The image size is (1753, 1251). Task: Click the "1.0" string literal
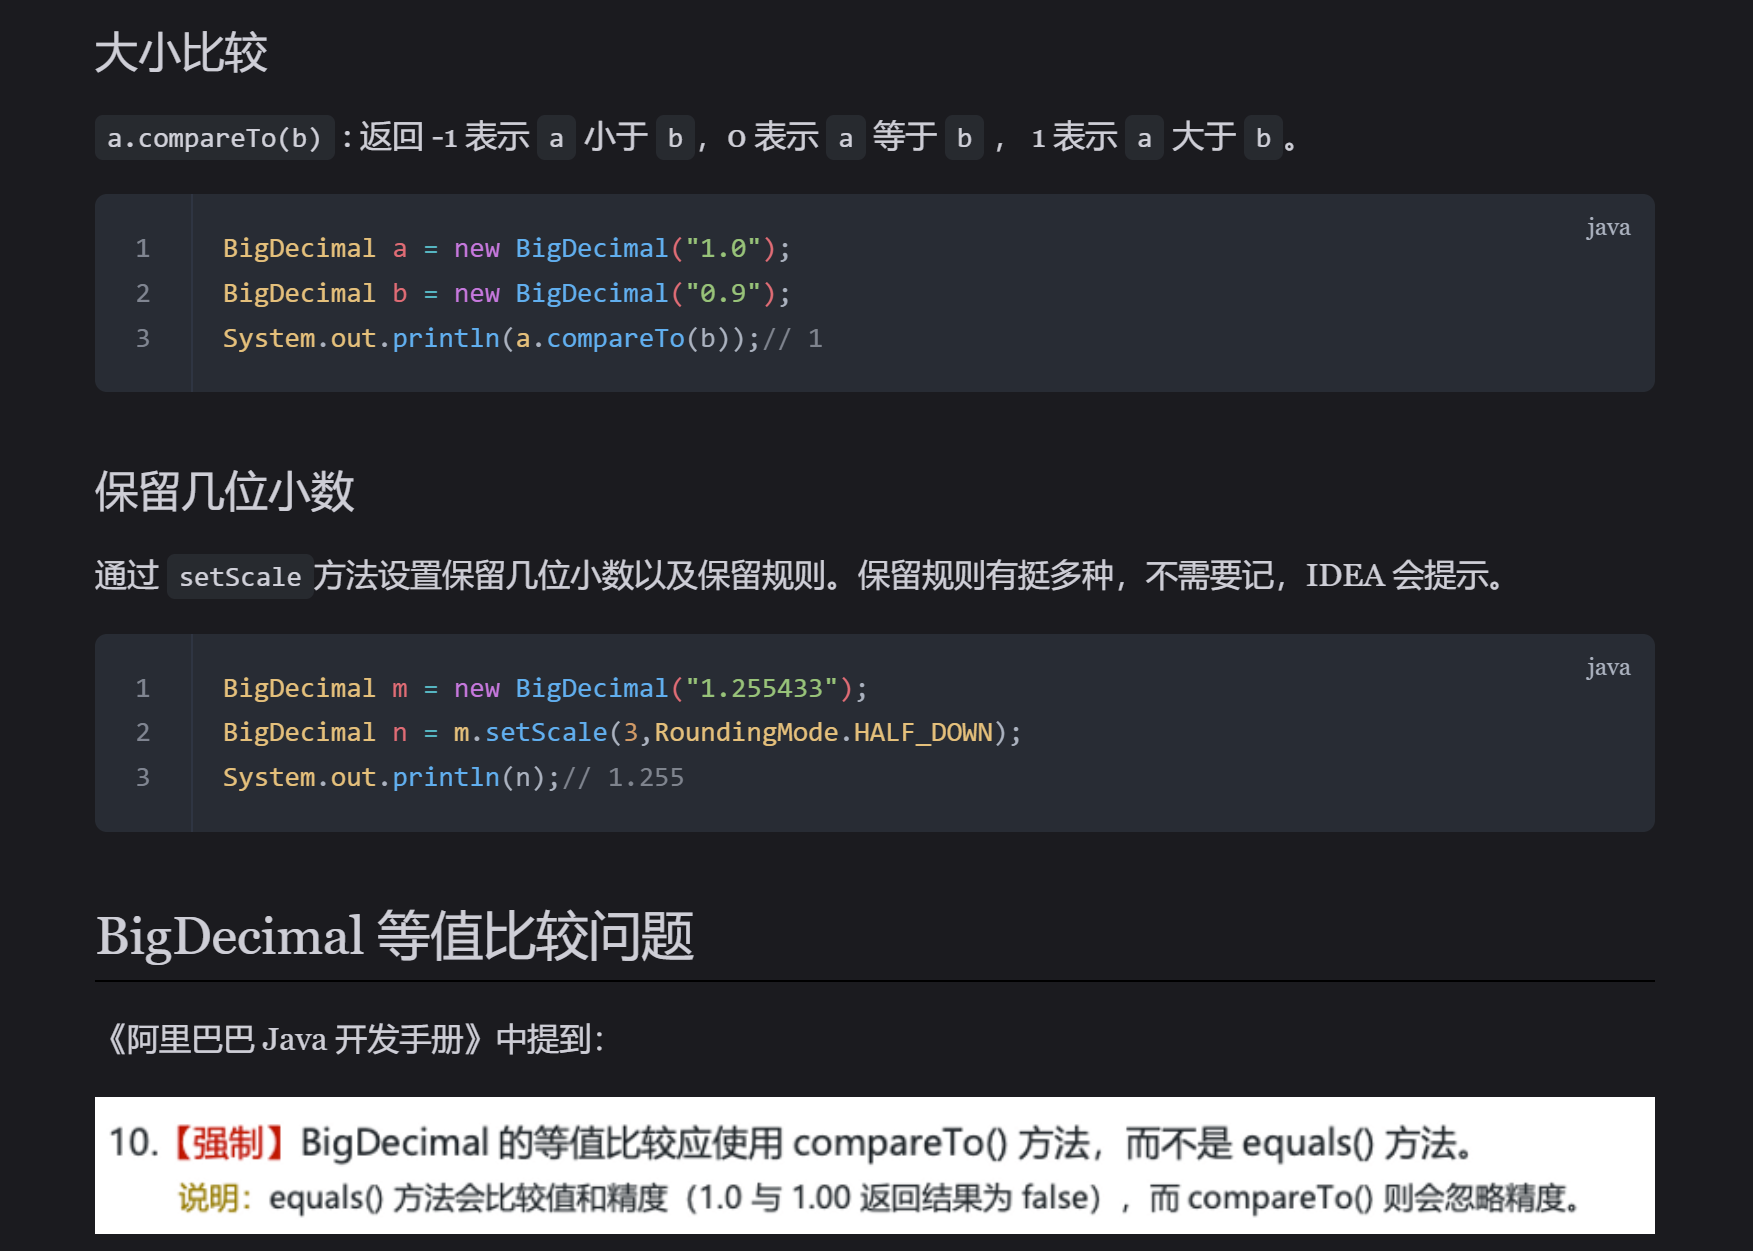[x=723, y=248]
